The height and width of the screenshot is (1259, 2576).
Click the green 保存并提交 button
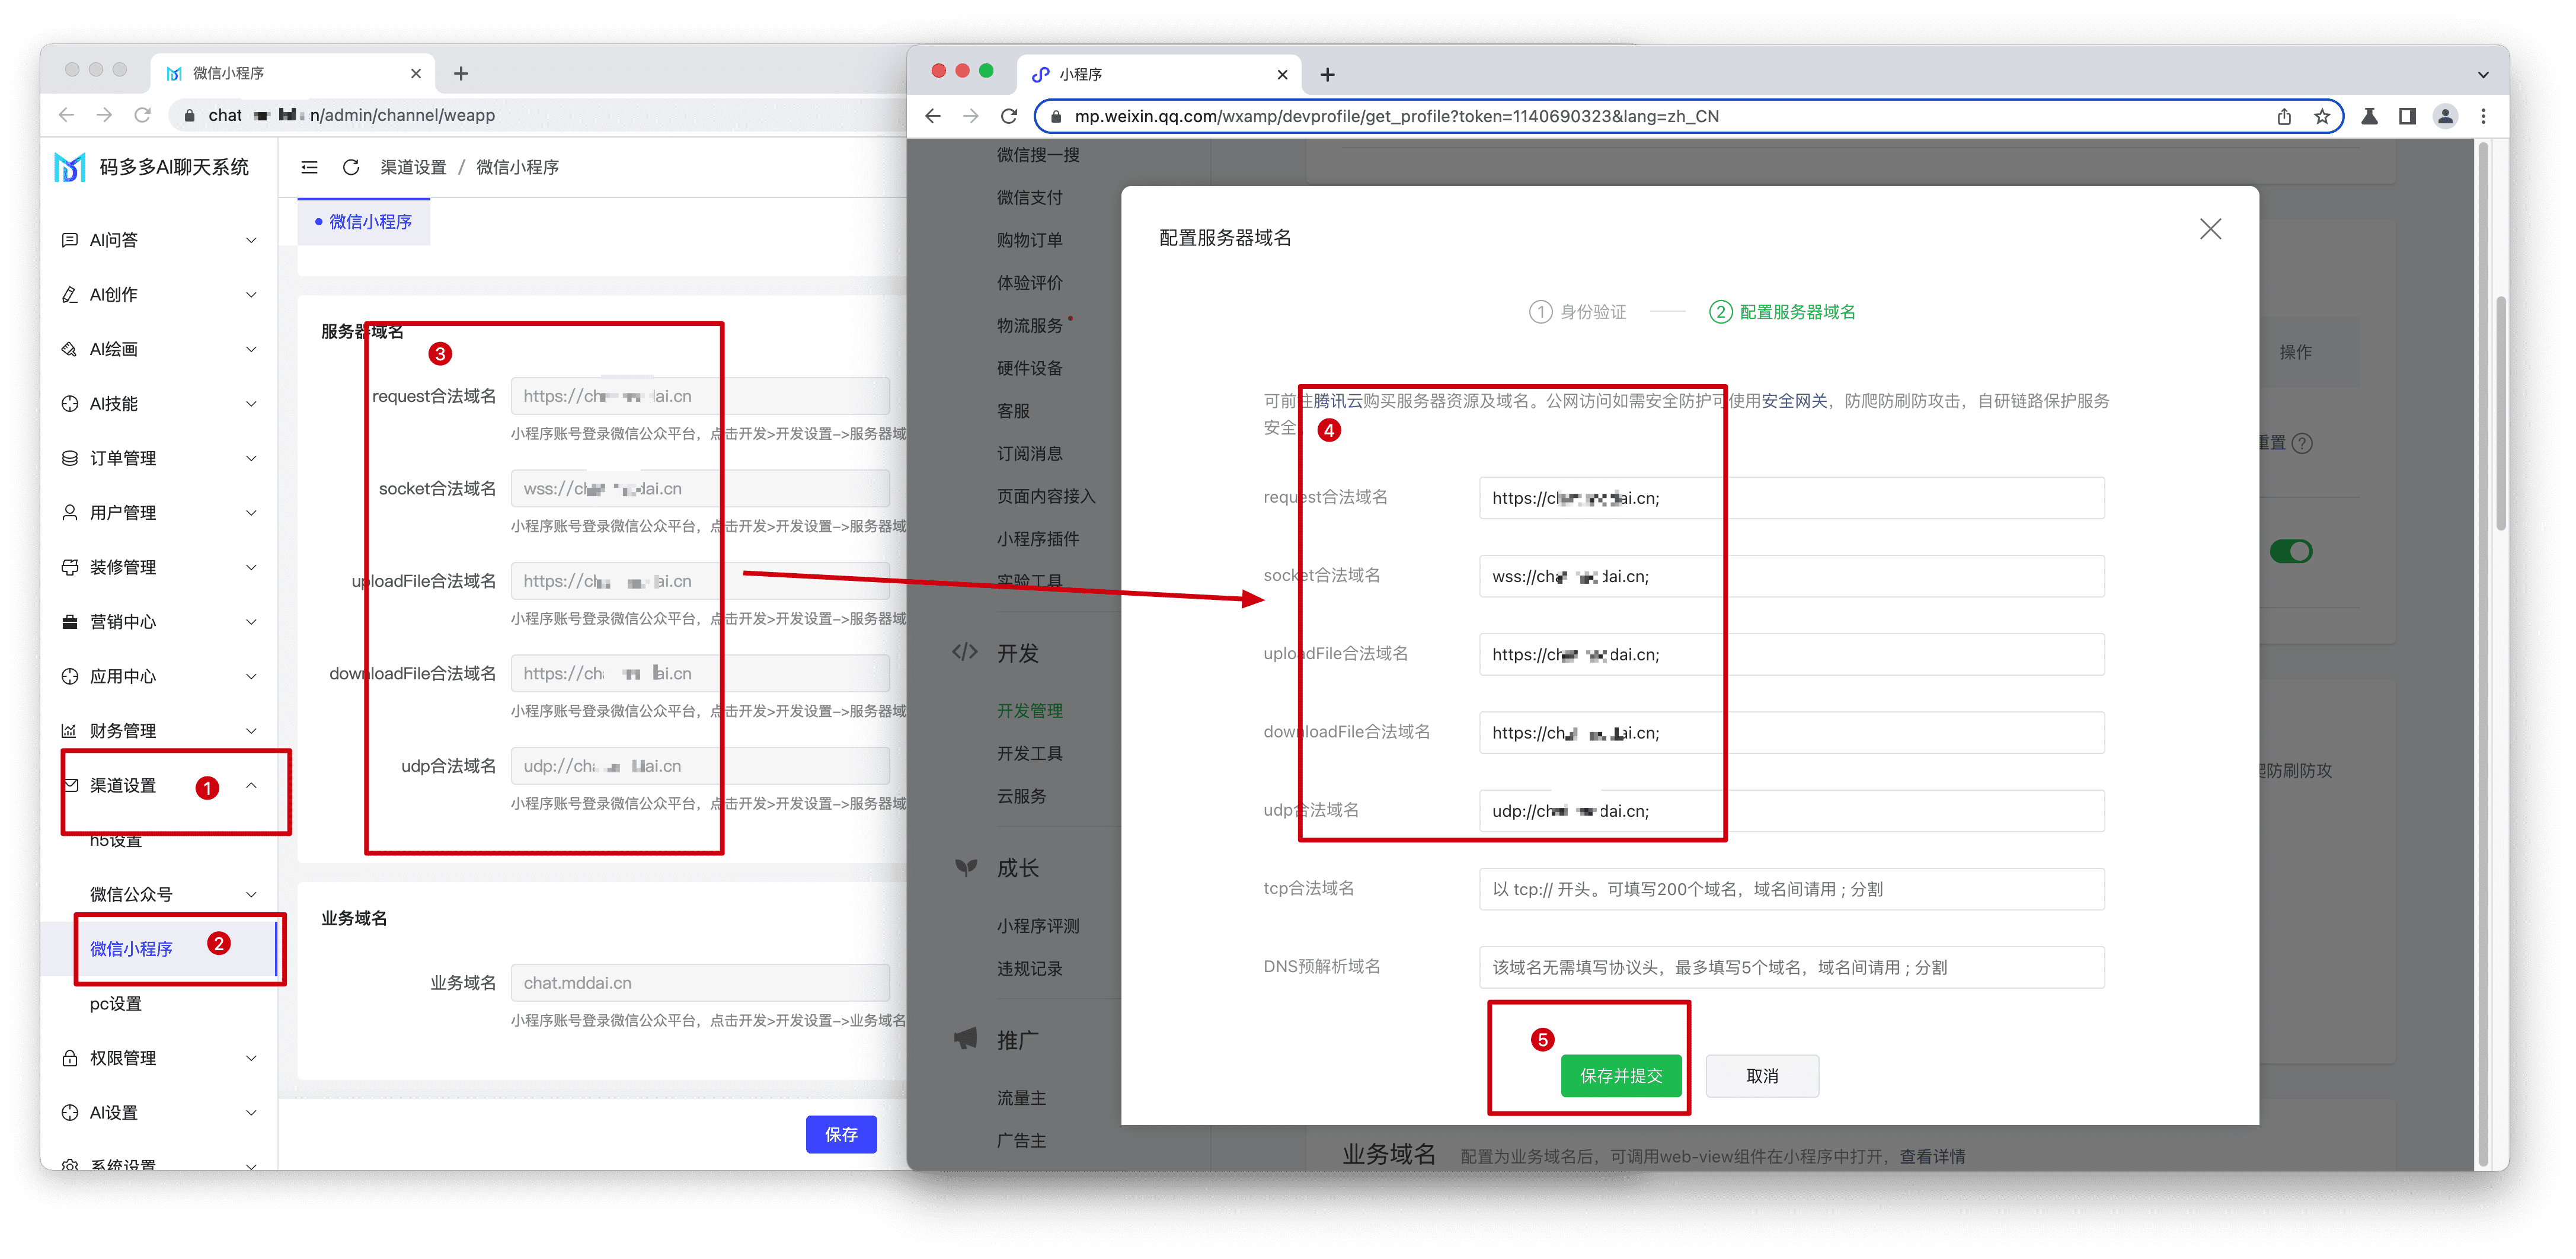point(1620,1076)
